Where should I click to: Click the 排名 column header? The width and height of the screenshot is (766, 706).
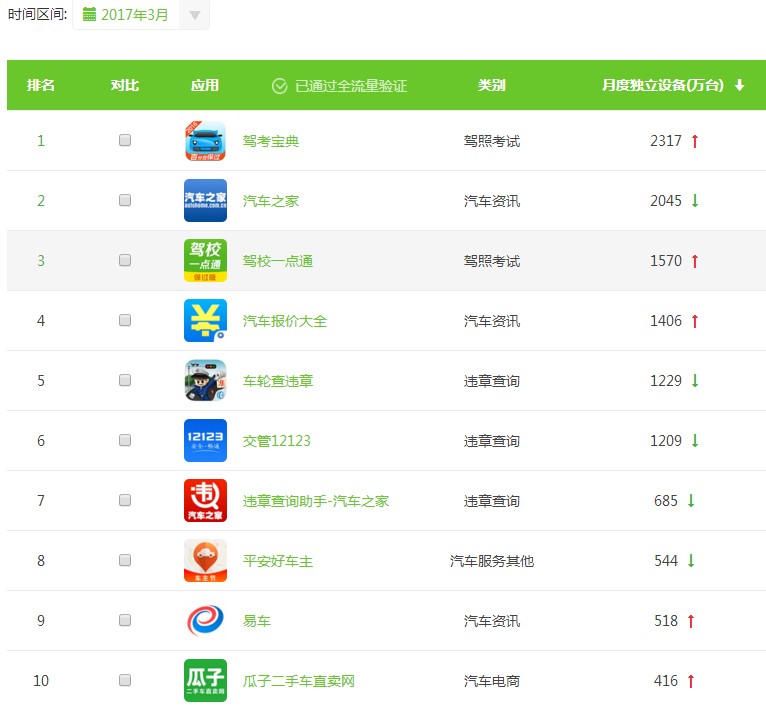coord(41,85)
